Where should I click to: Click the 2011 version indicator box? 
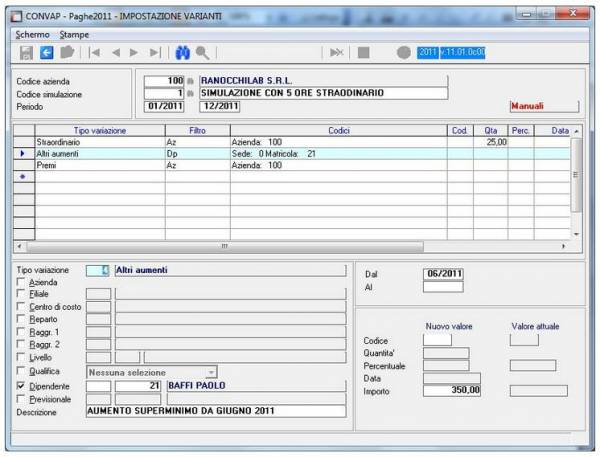coord(451,52)
